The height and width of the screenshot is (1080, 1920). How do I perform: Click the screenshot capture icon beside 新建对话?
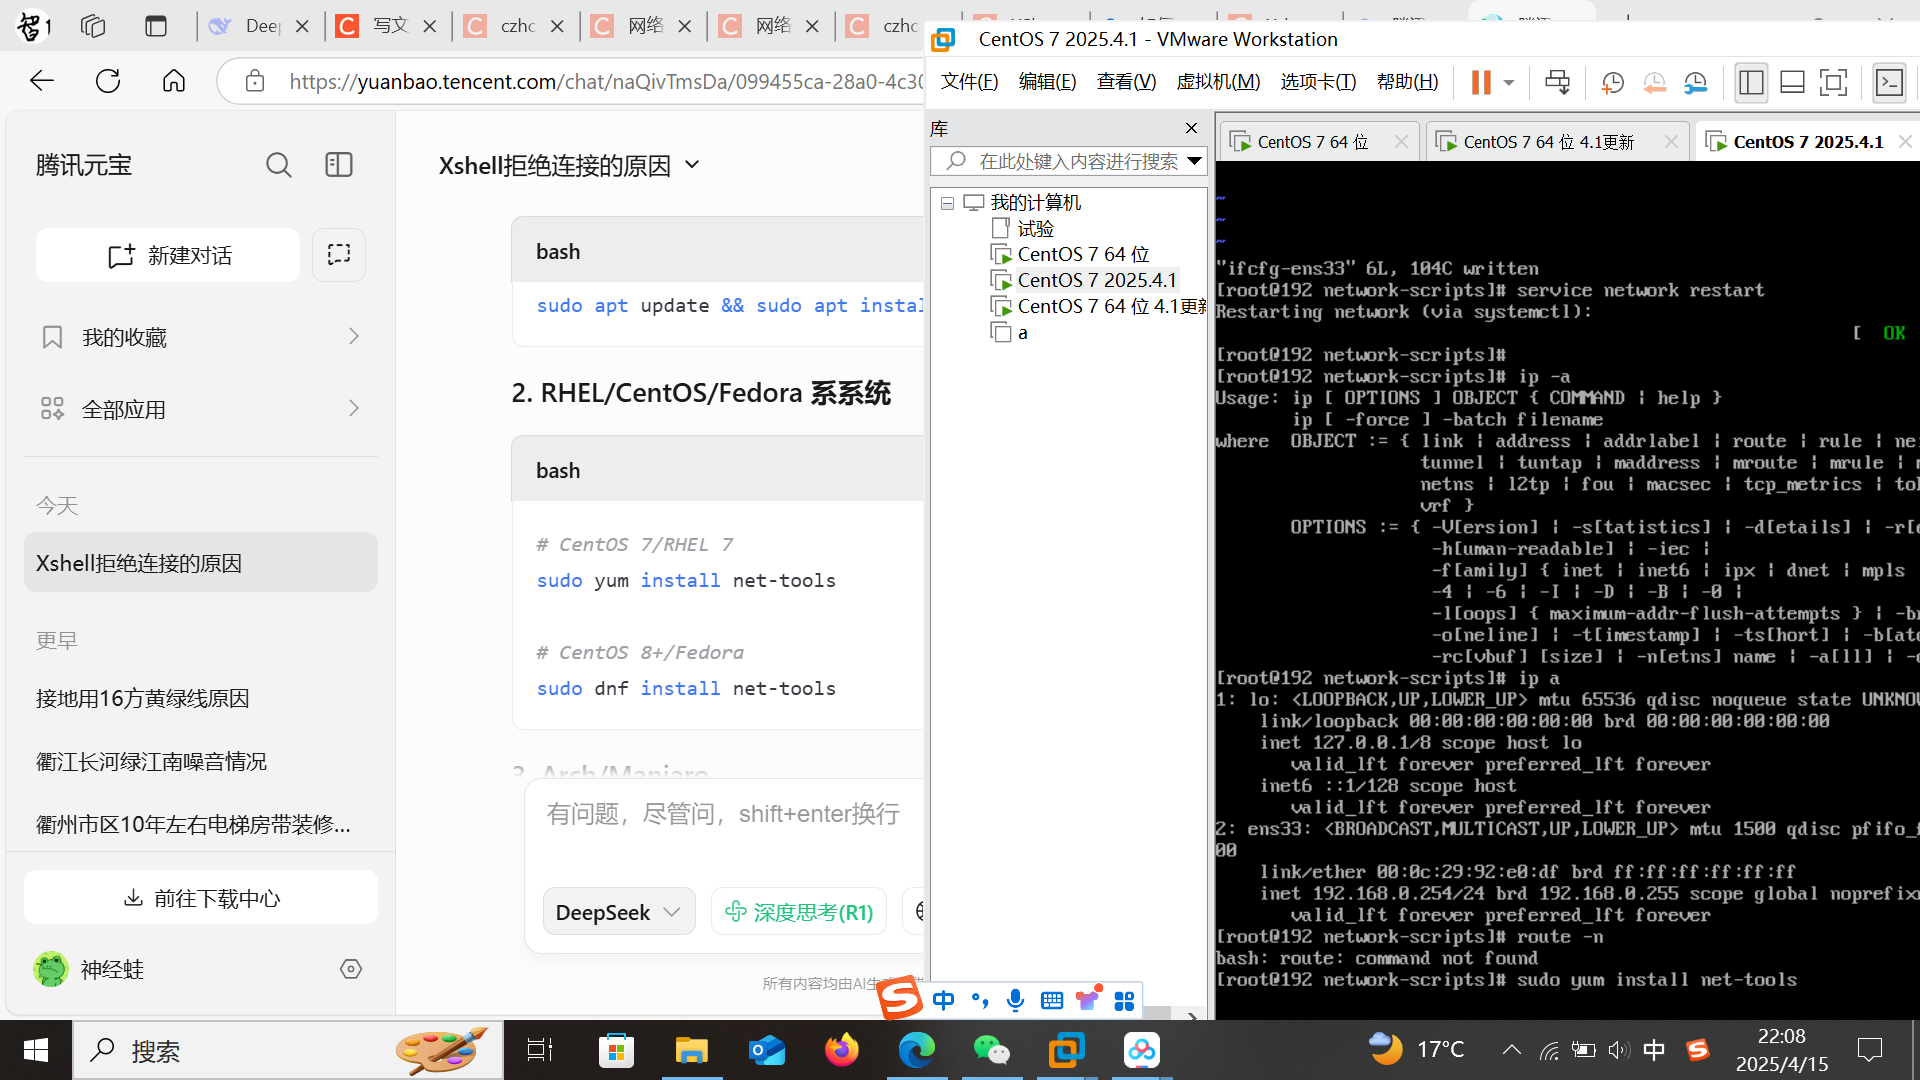(339, 254)
